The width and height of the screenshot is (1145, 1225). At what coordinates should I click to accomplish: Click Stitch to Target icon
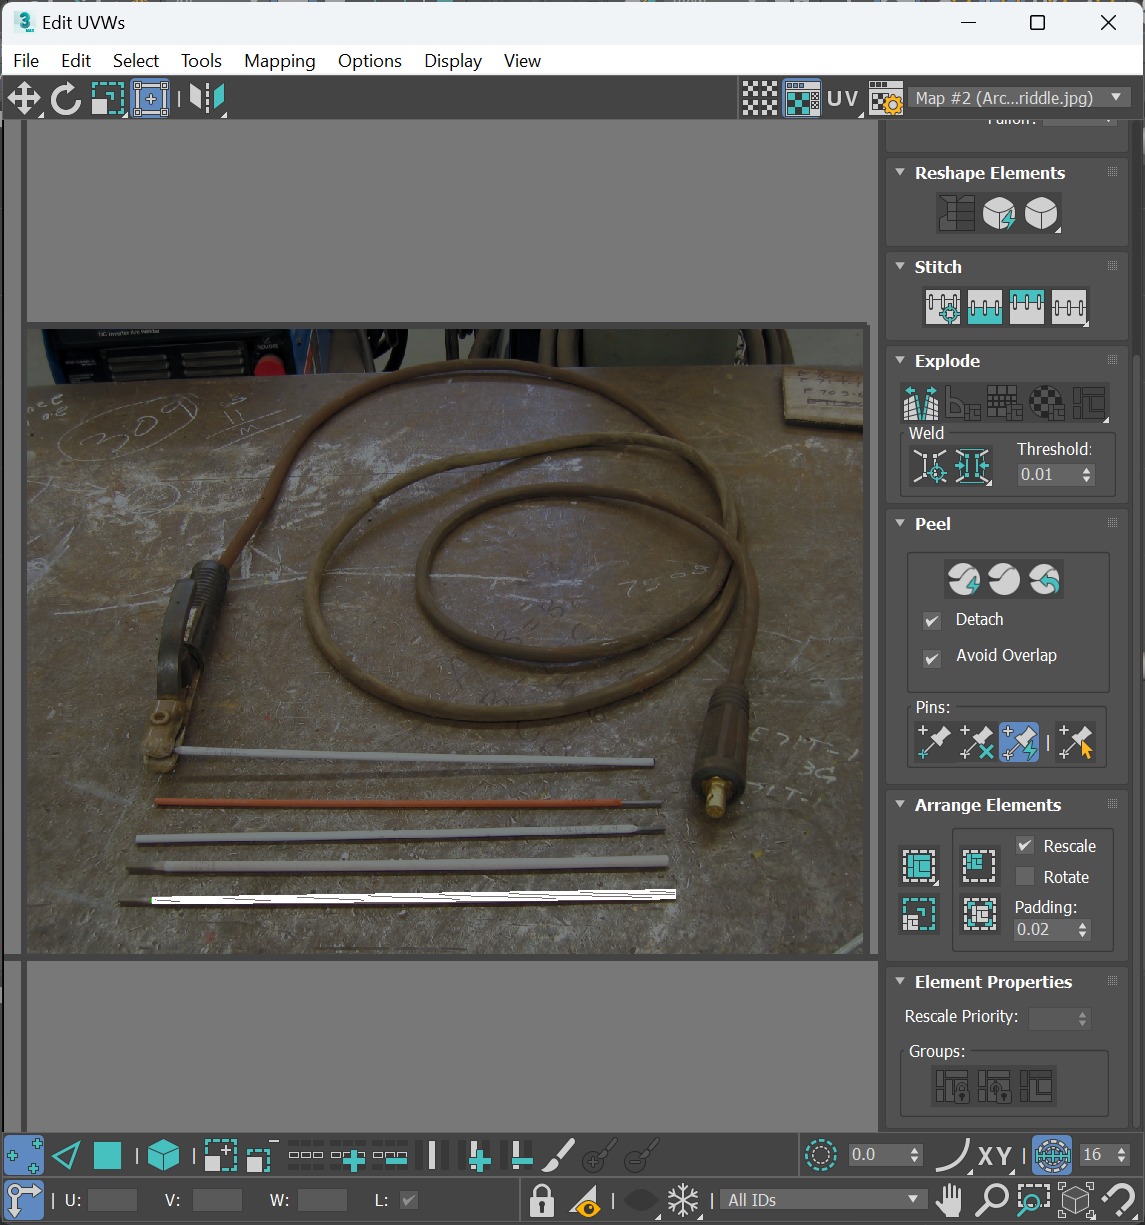coord(943,307)
